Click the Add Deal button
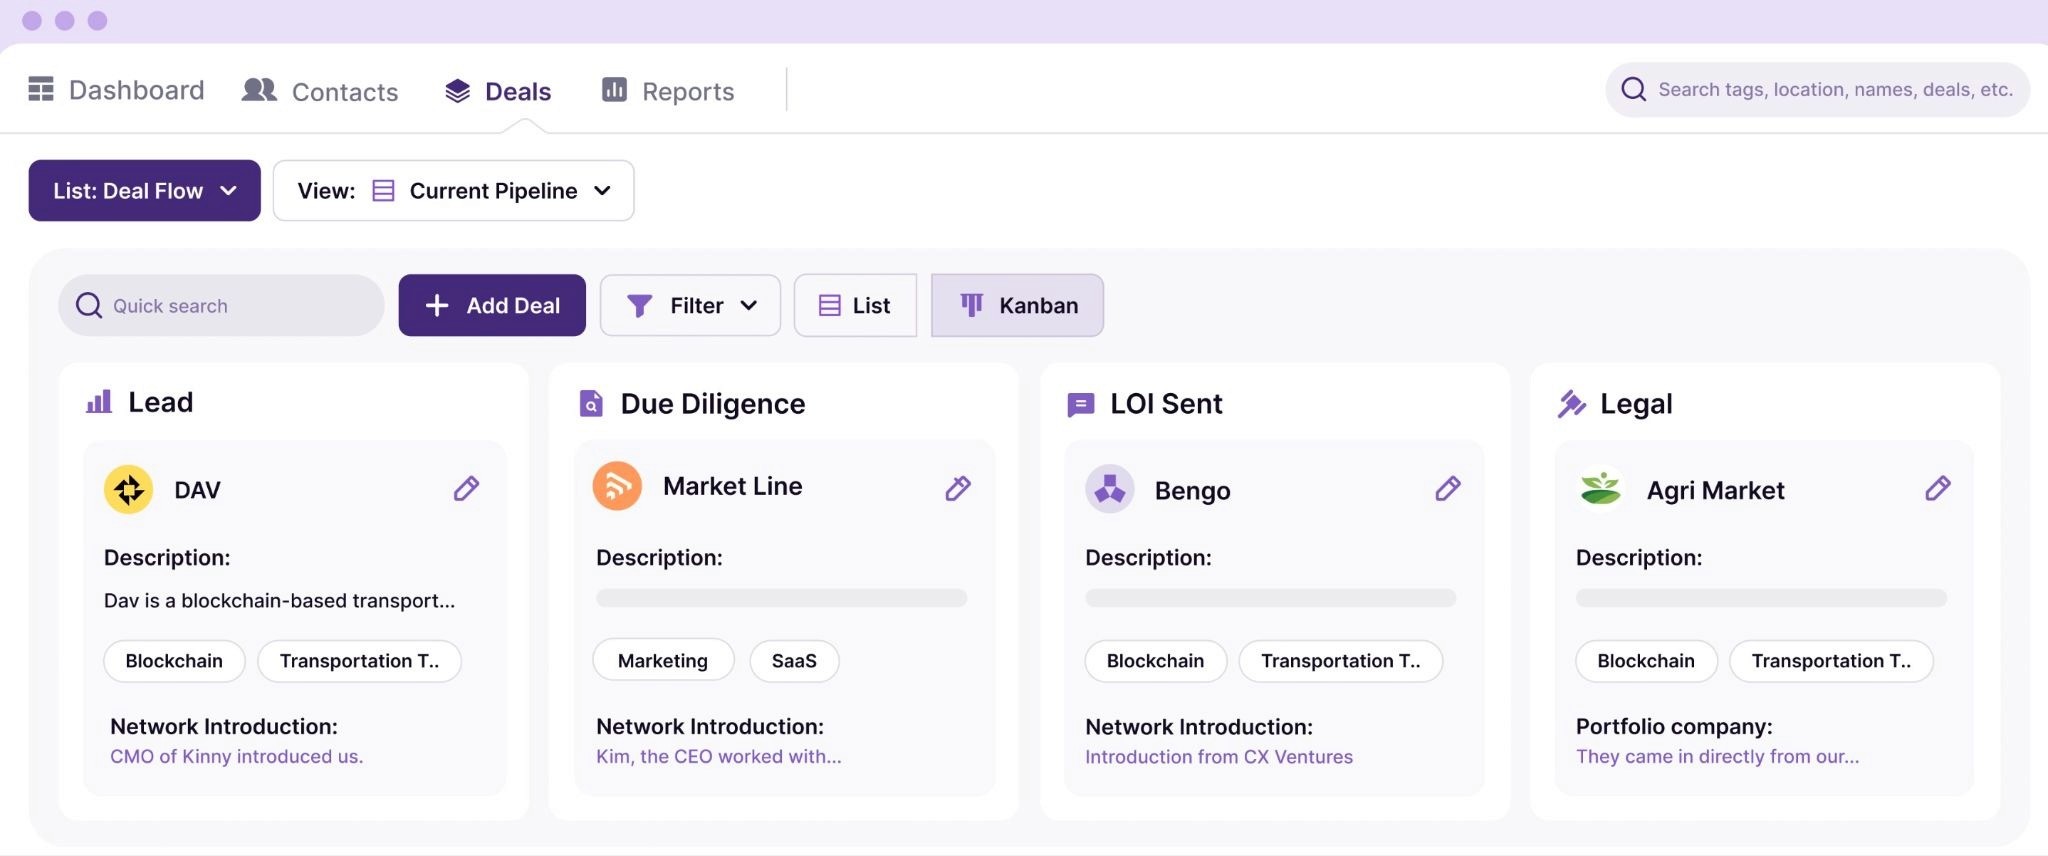The height and width of the screenshot is (856, 2048). coord(492,305)
